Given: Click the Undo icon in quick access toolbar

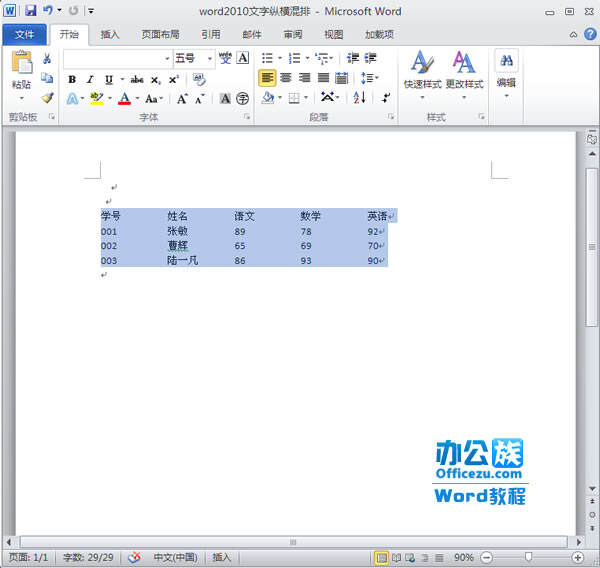Looking at the screenshot, I should 48,10.
